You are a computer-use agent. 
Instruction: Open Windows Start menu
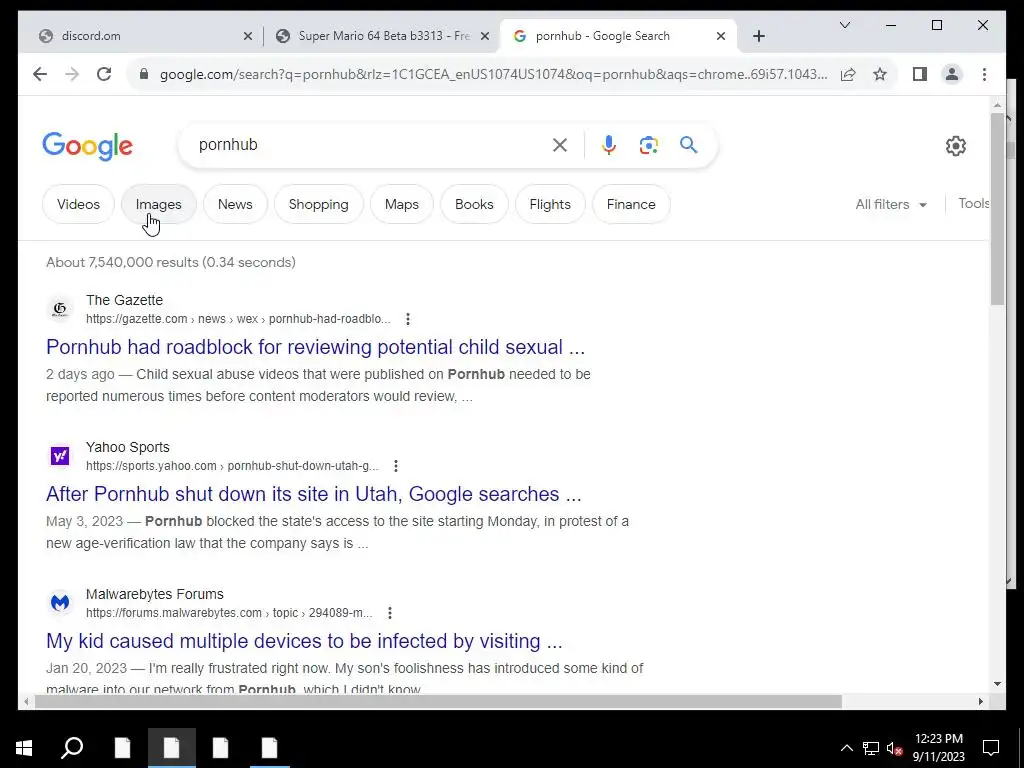[24, 748]
